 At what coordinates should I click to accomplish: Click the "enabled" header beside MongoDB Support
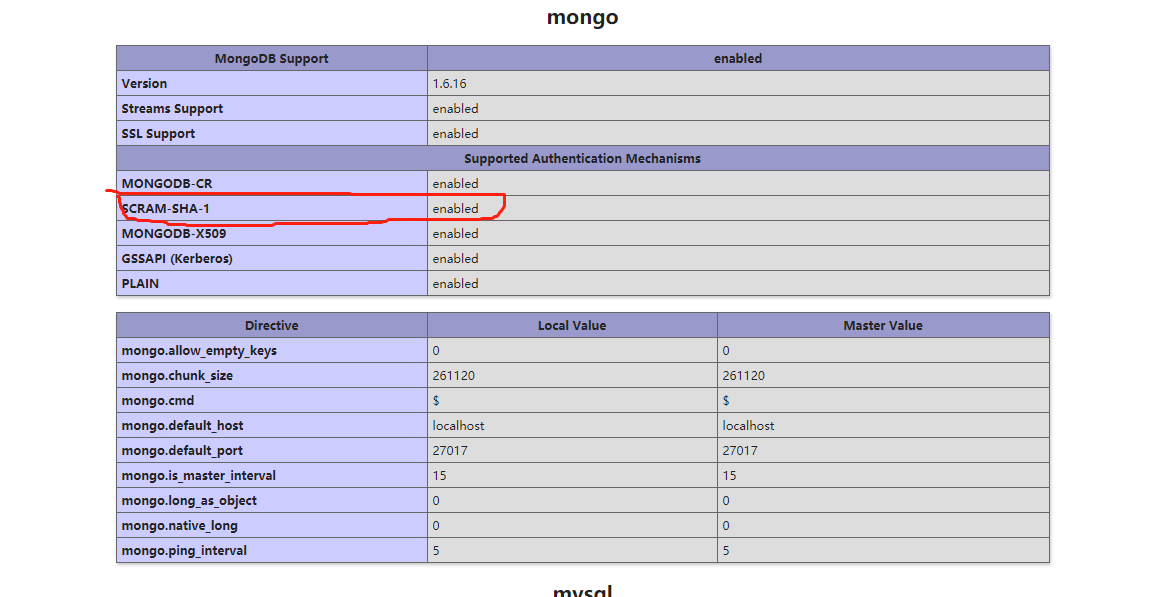(x=738, y=58)
